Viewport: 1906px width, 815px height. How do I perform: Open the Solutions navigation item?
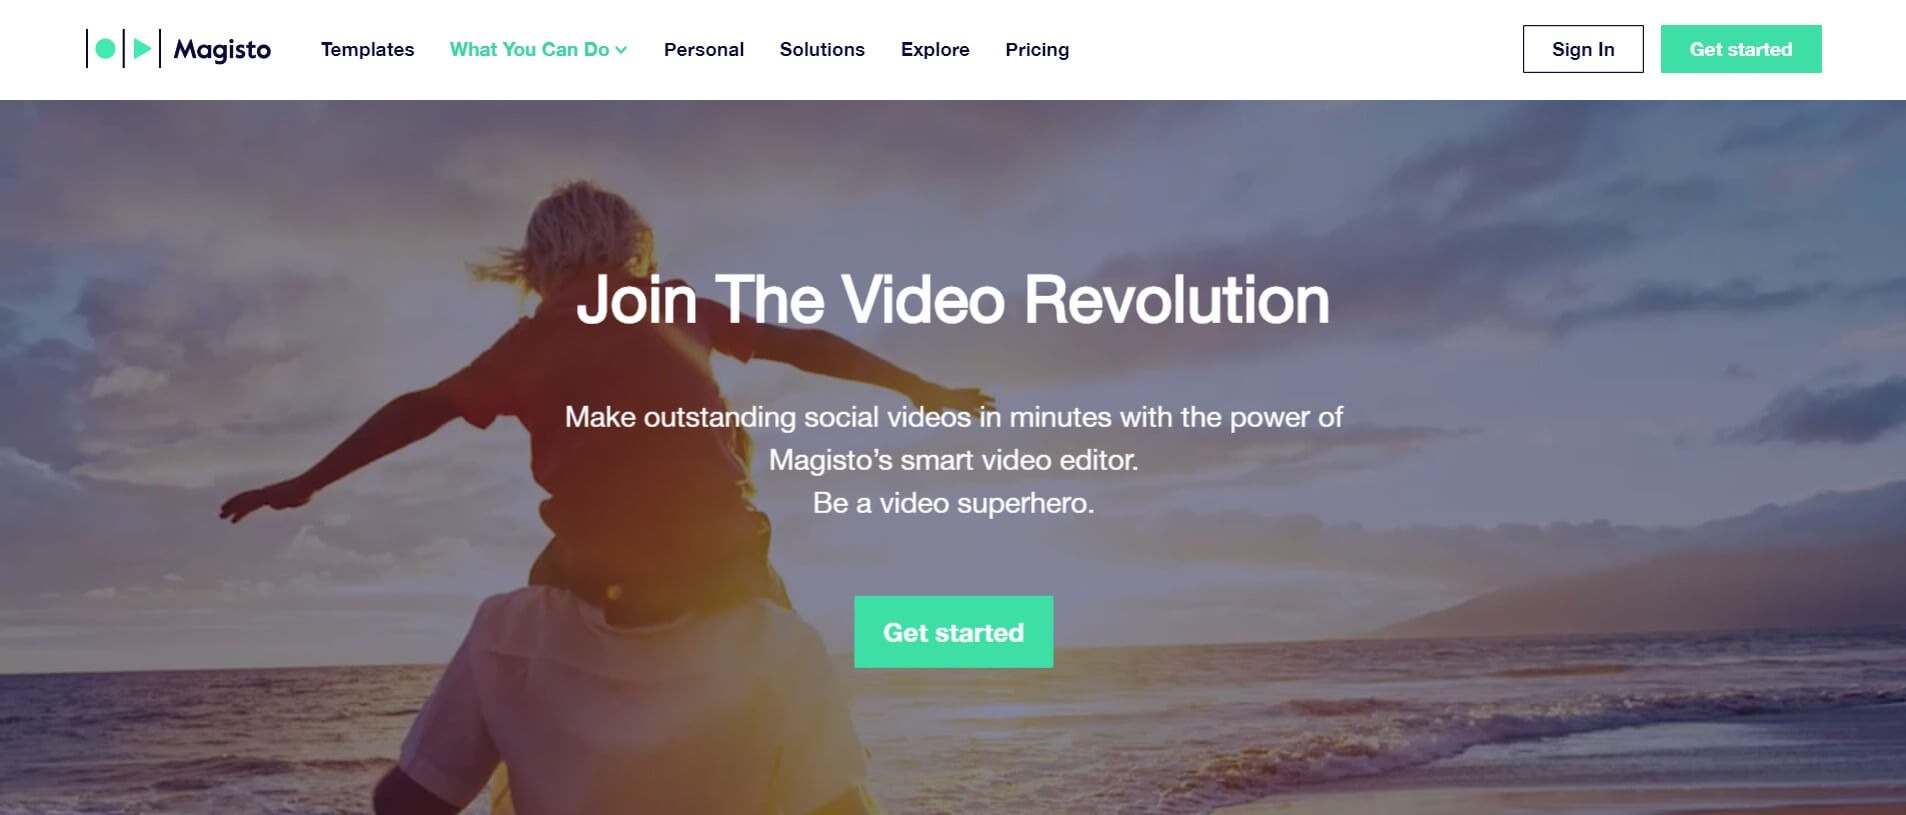point(822,49)
